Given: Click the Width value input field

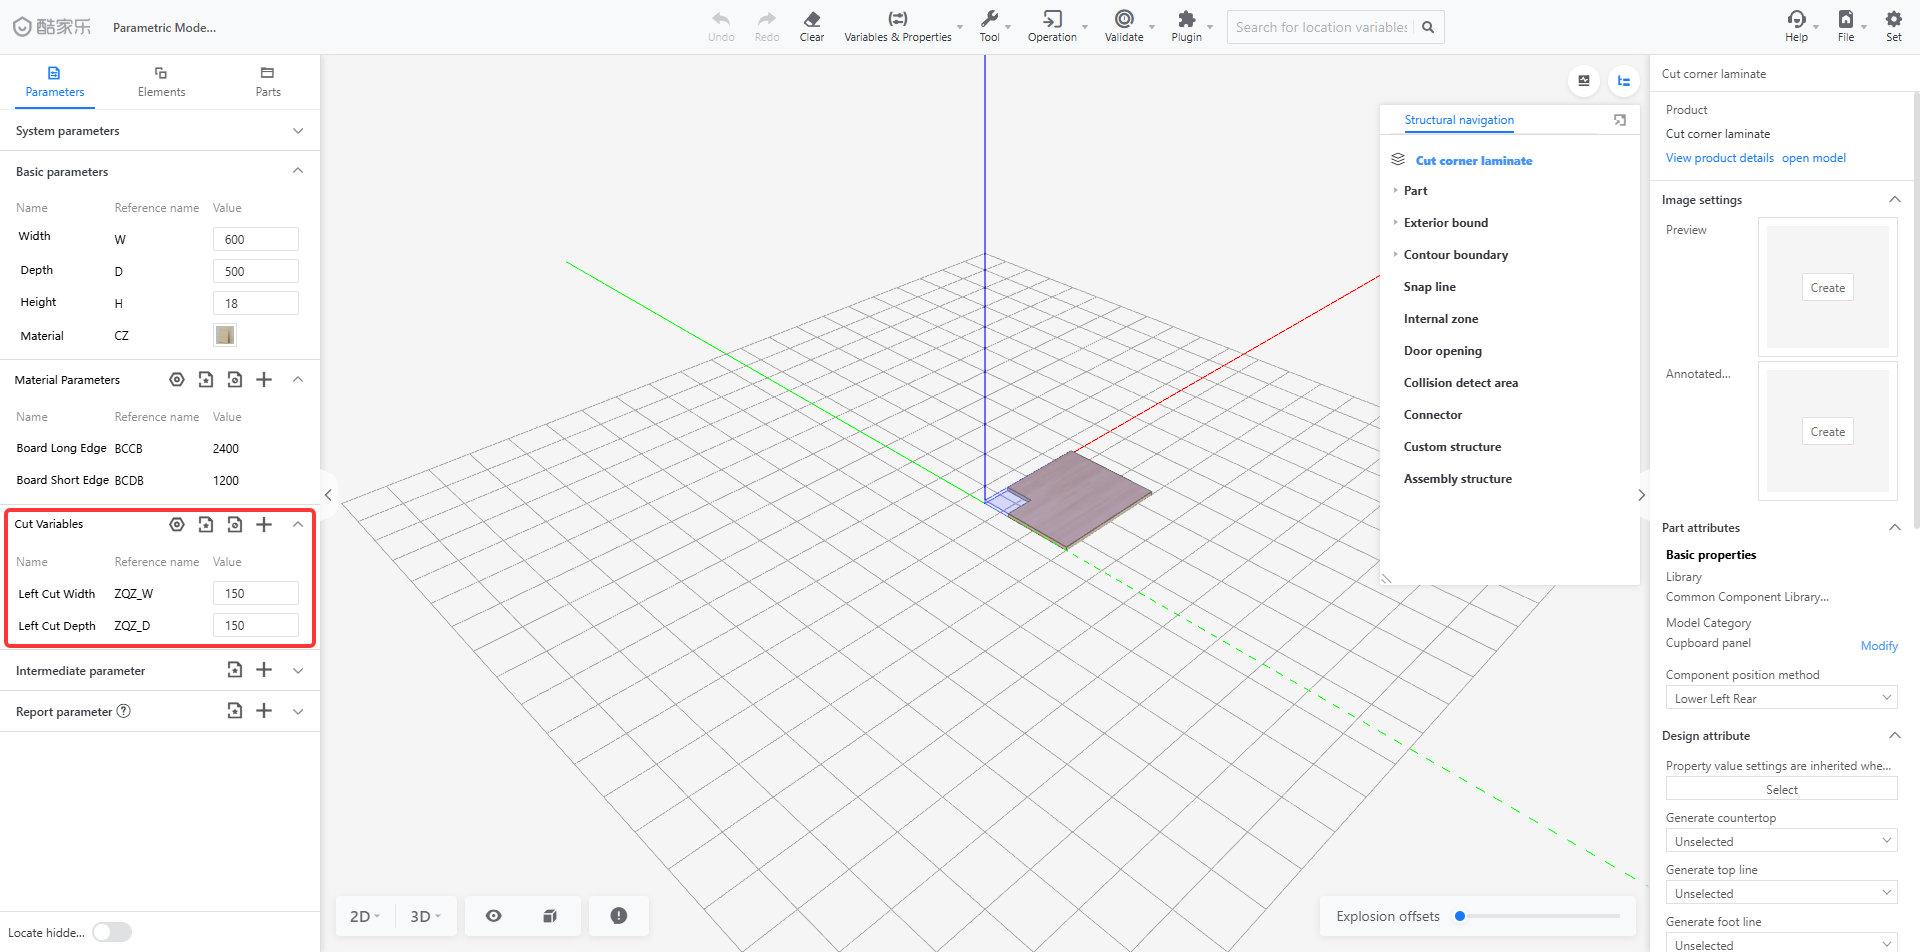Looking at the screenshot, I should click(256, 239).
